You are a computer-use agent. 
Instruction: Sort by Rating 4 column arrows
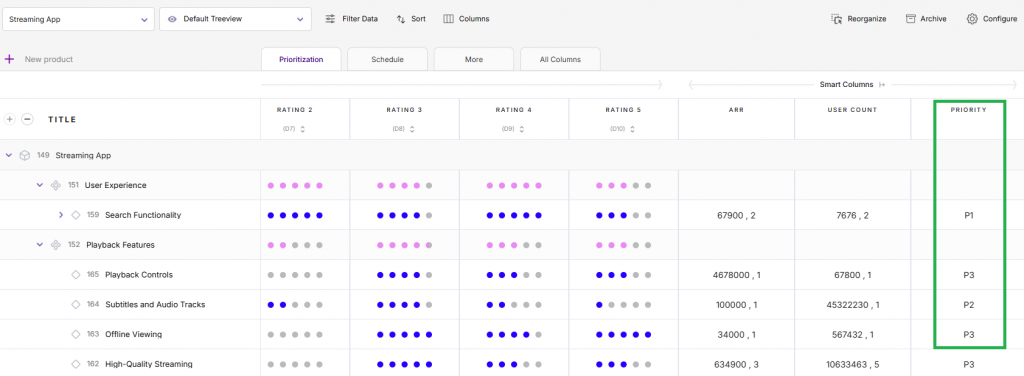(x=521, y=129)
